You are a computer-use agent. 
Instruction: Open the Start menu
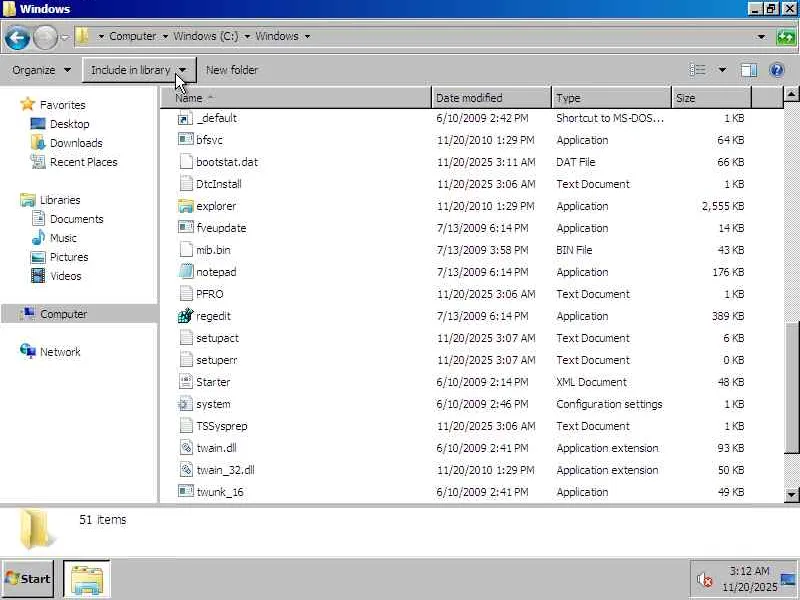point(28,579)
